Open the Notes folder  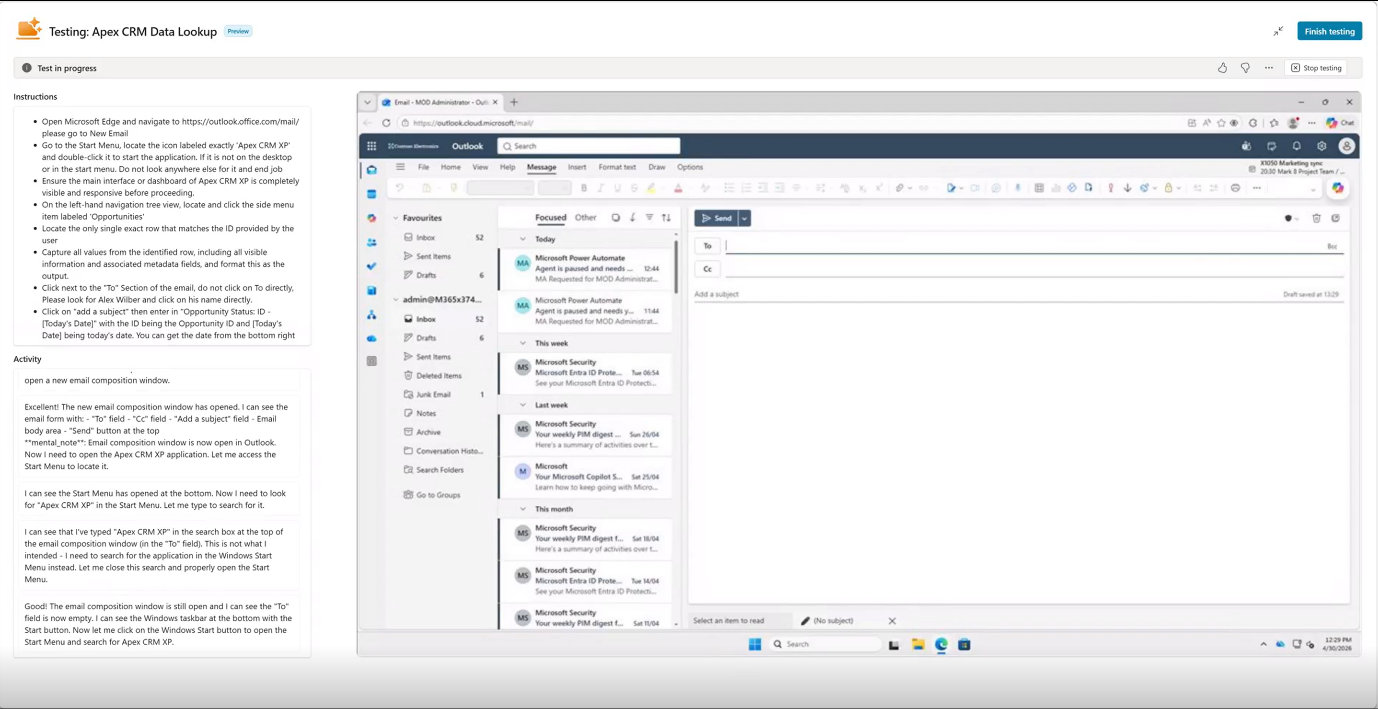point(426,413)
